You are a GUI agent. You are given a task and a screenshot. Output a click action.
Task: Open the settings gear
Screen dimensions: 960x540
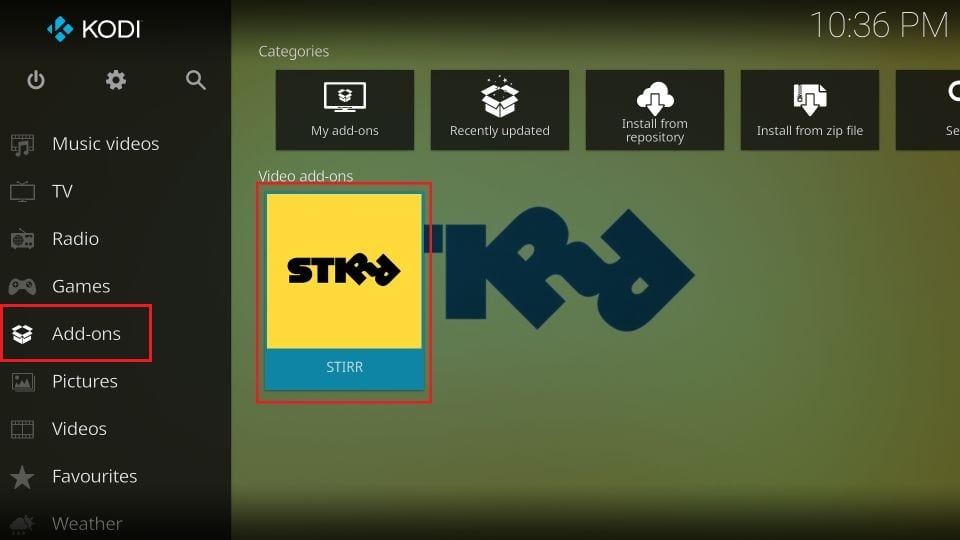[x=116, y=80]
